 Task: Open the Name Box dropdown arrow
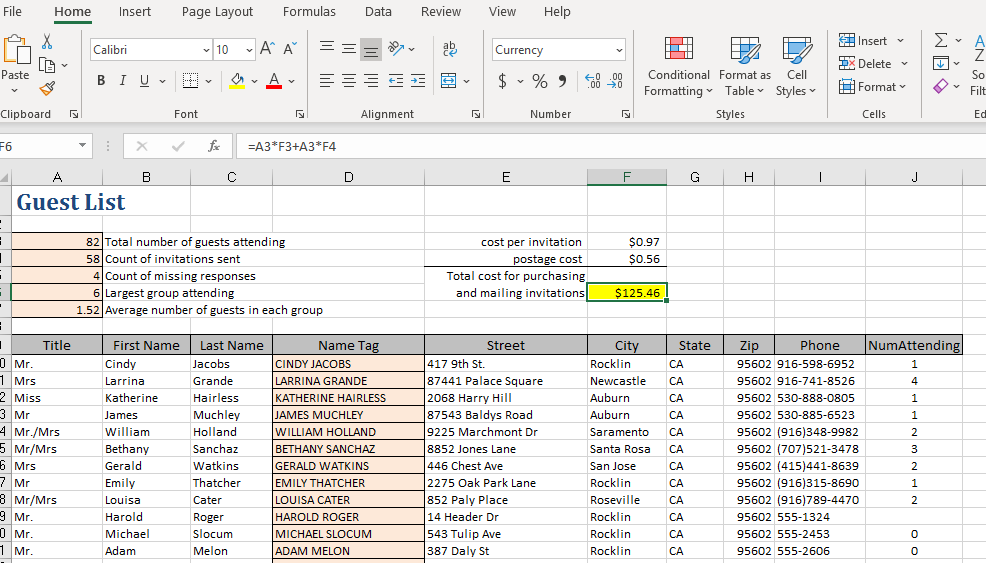click(x=82, y=146)
